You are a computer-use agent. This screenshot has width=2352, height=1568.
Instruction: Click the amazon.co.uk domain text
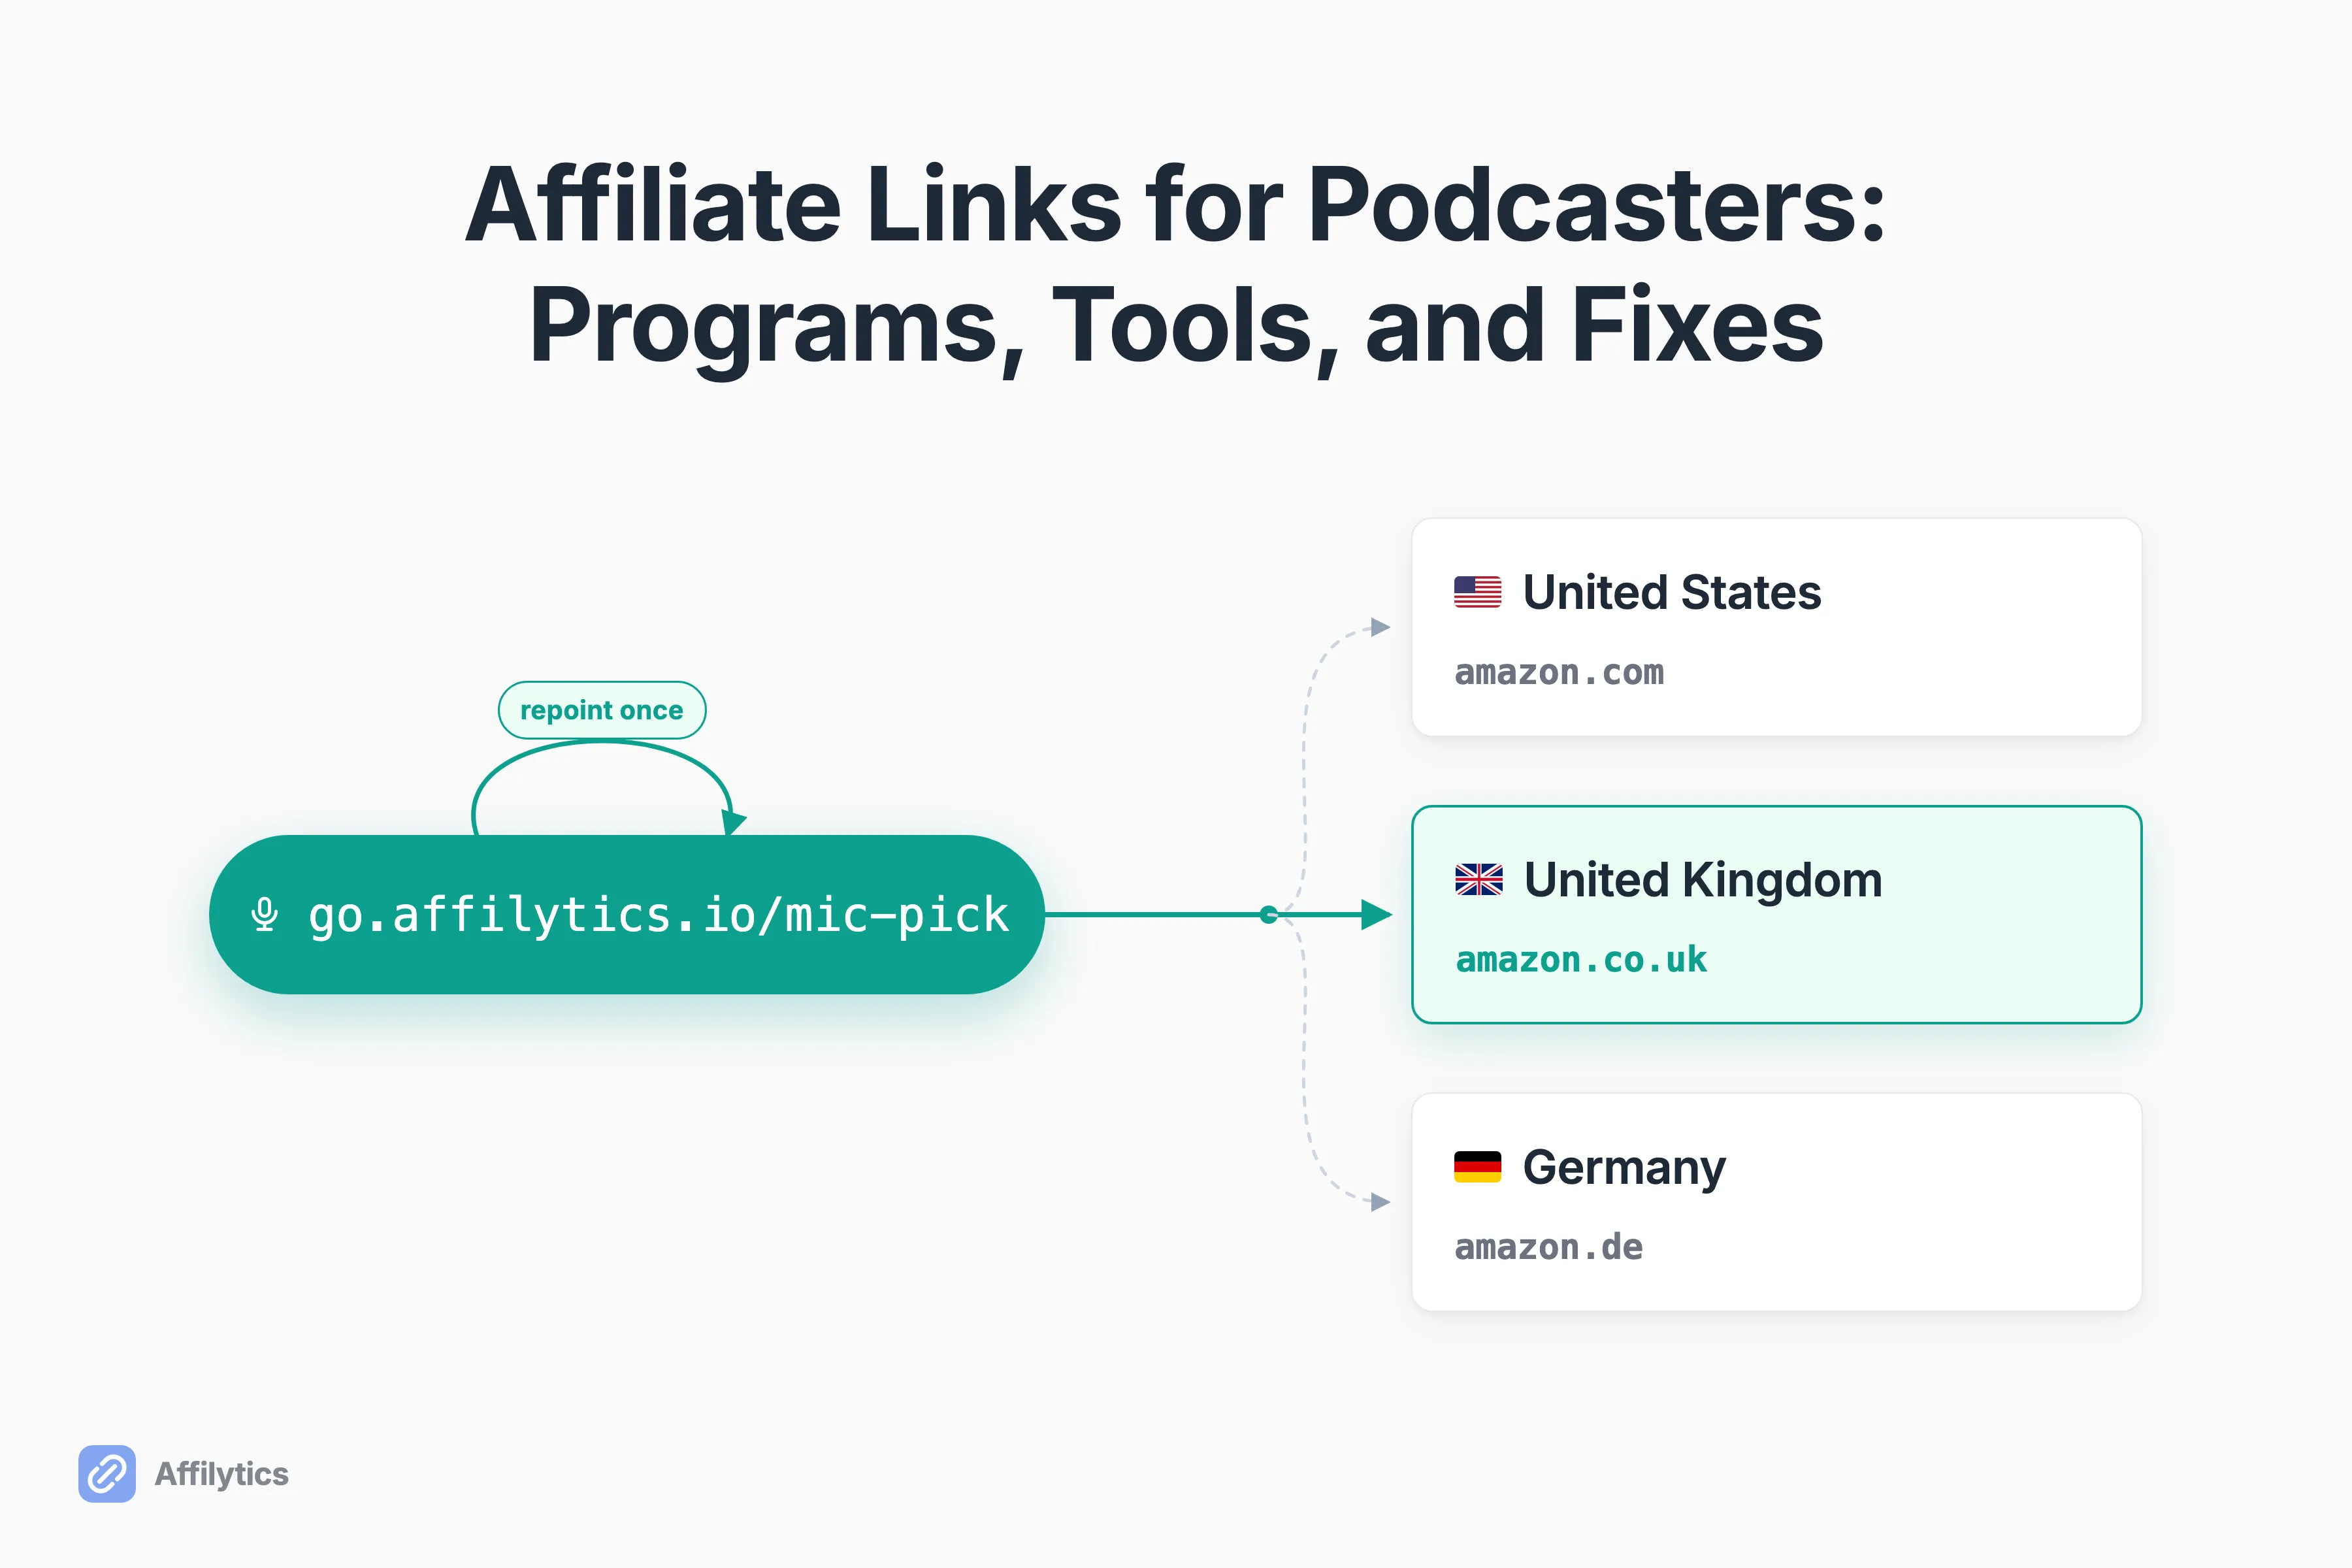tap(1581, 960)
